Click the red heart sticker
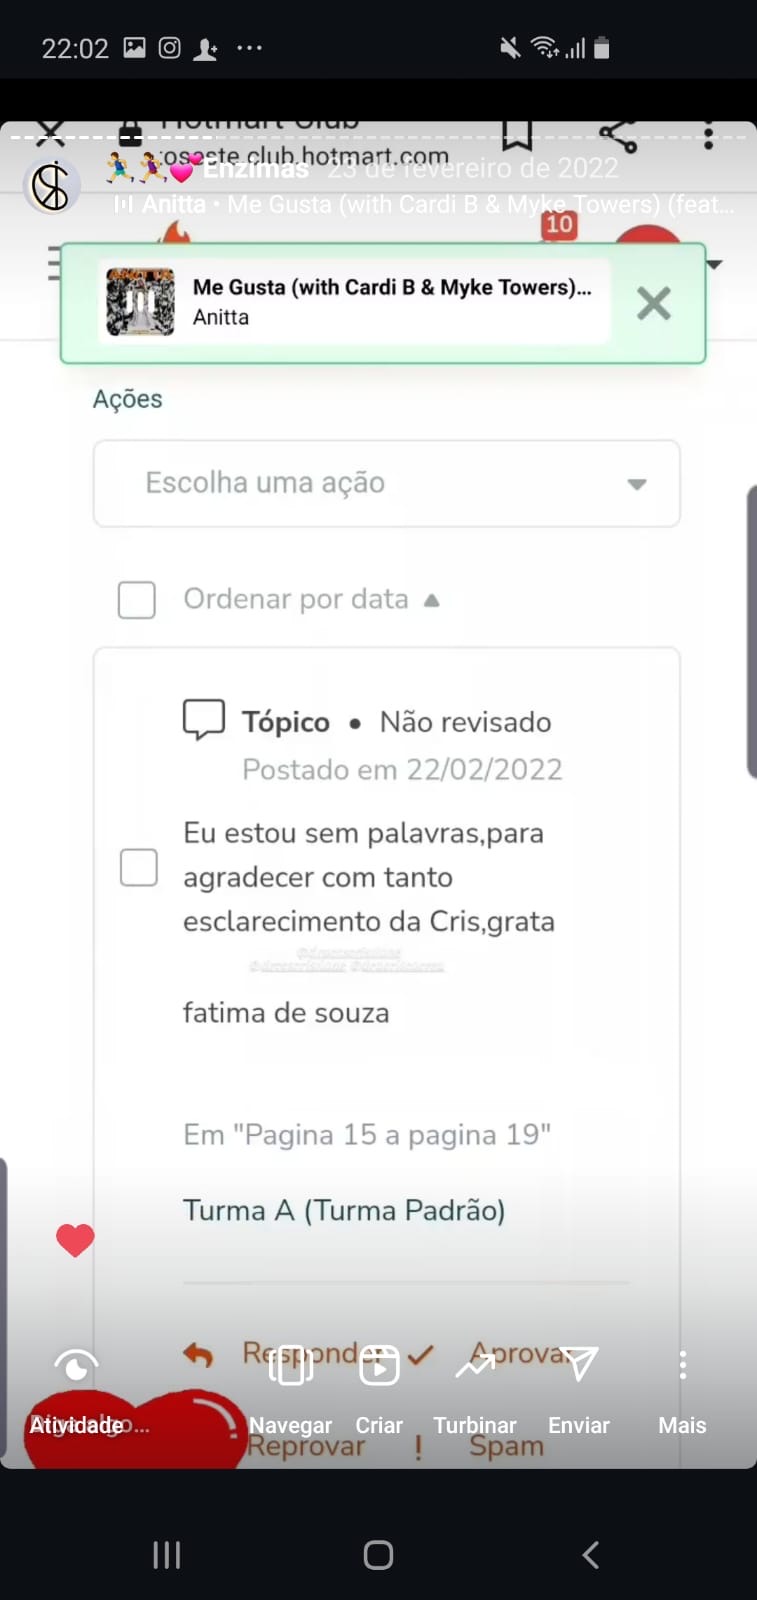 75,1241
